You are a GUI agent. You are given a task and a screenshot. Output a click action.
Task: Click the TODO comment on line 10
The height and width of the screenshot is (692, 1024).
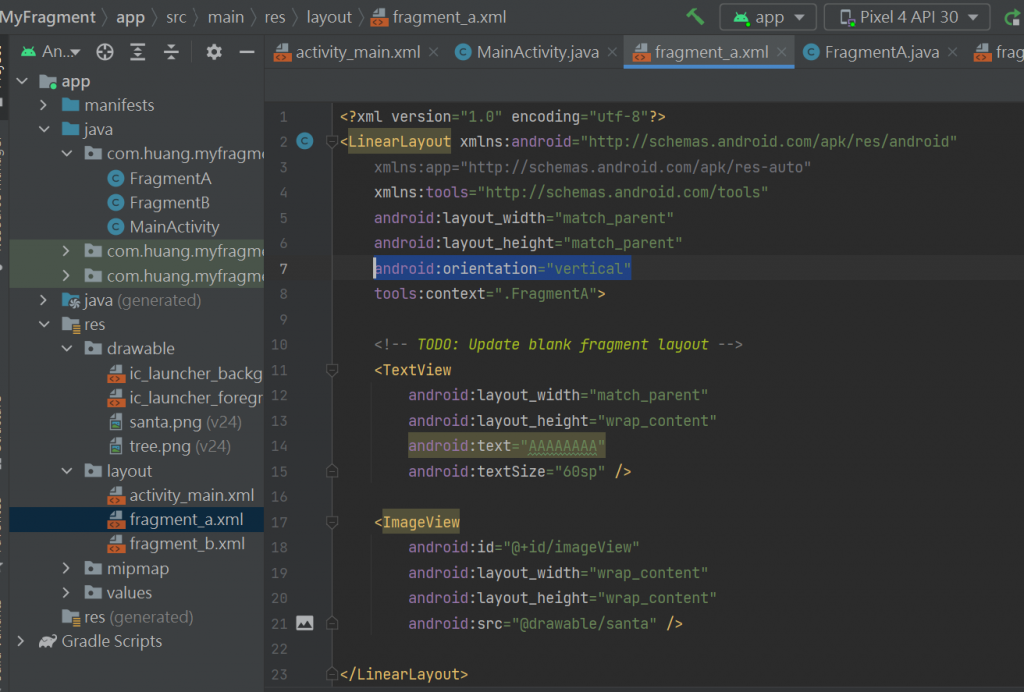558,345
